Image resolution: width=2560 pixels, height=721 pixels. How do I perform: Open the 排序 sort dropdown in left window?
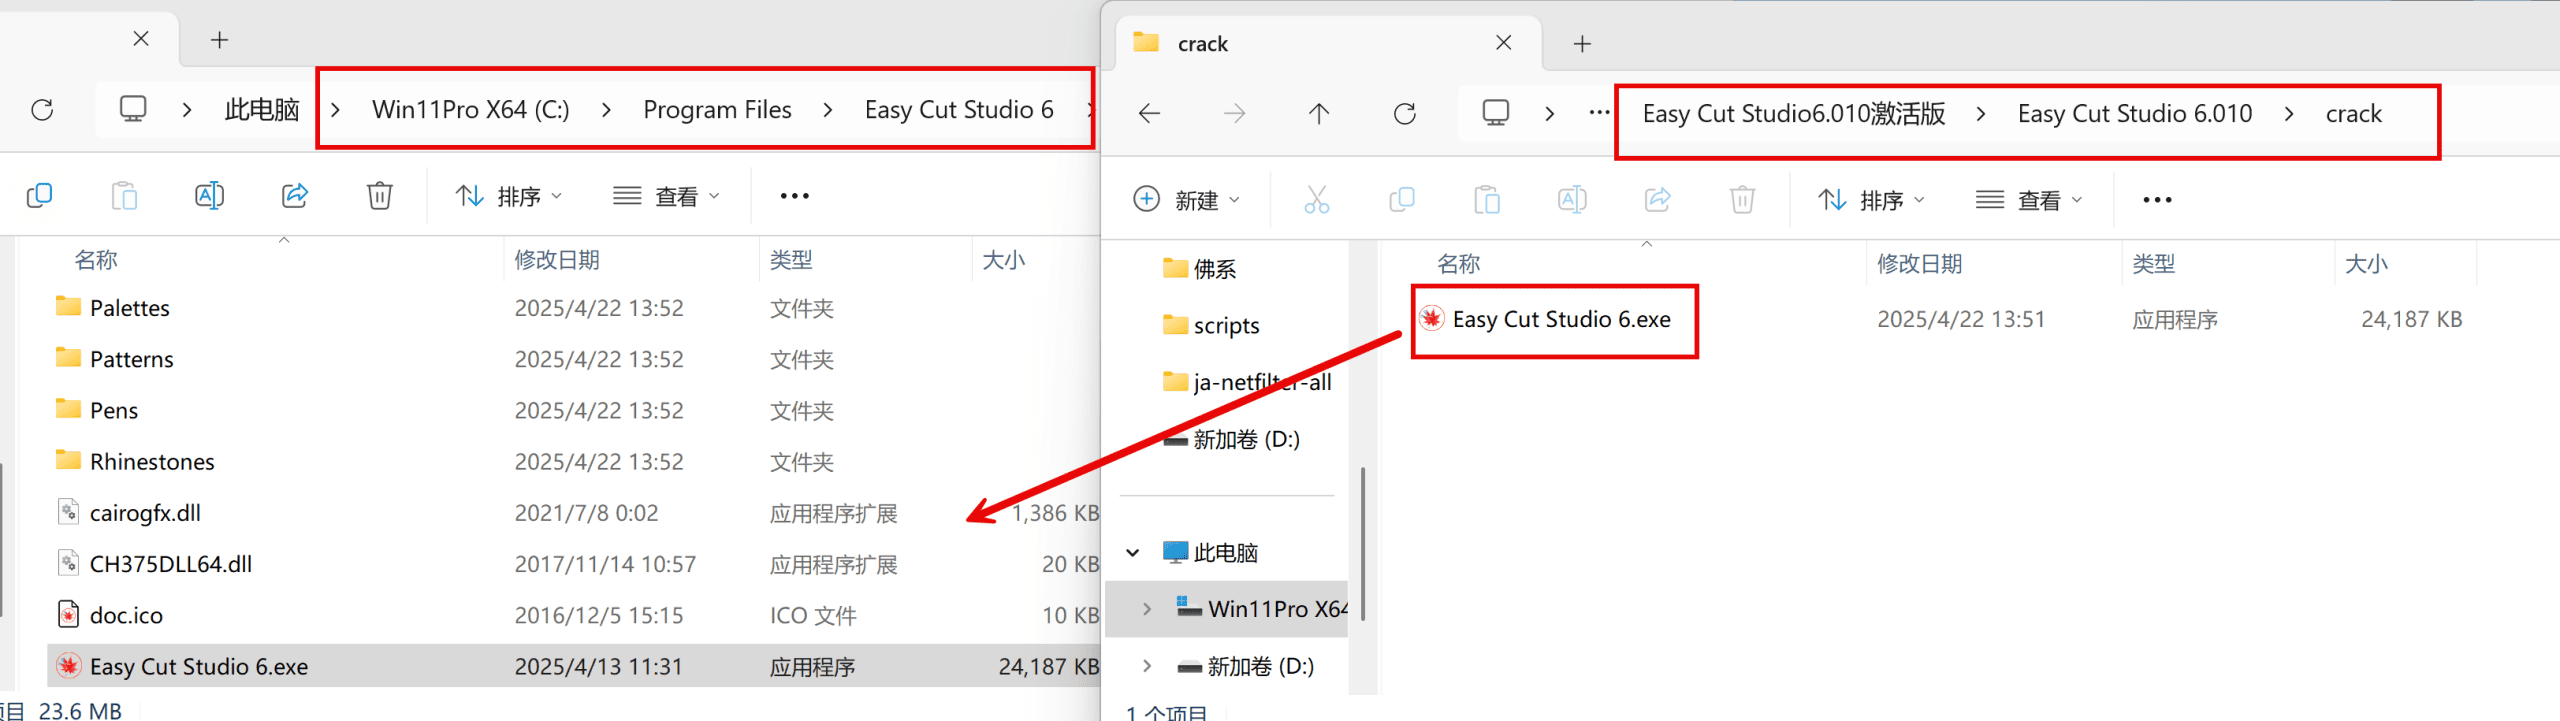(509, 196)
